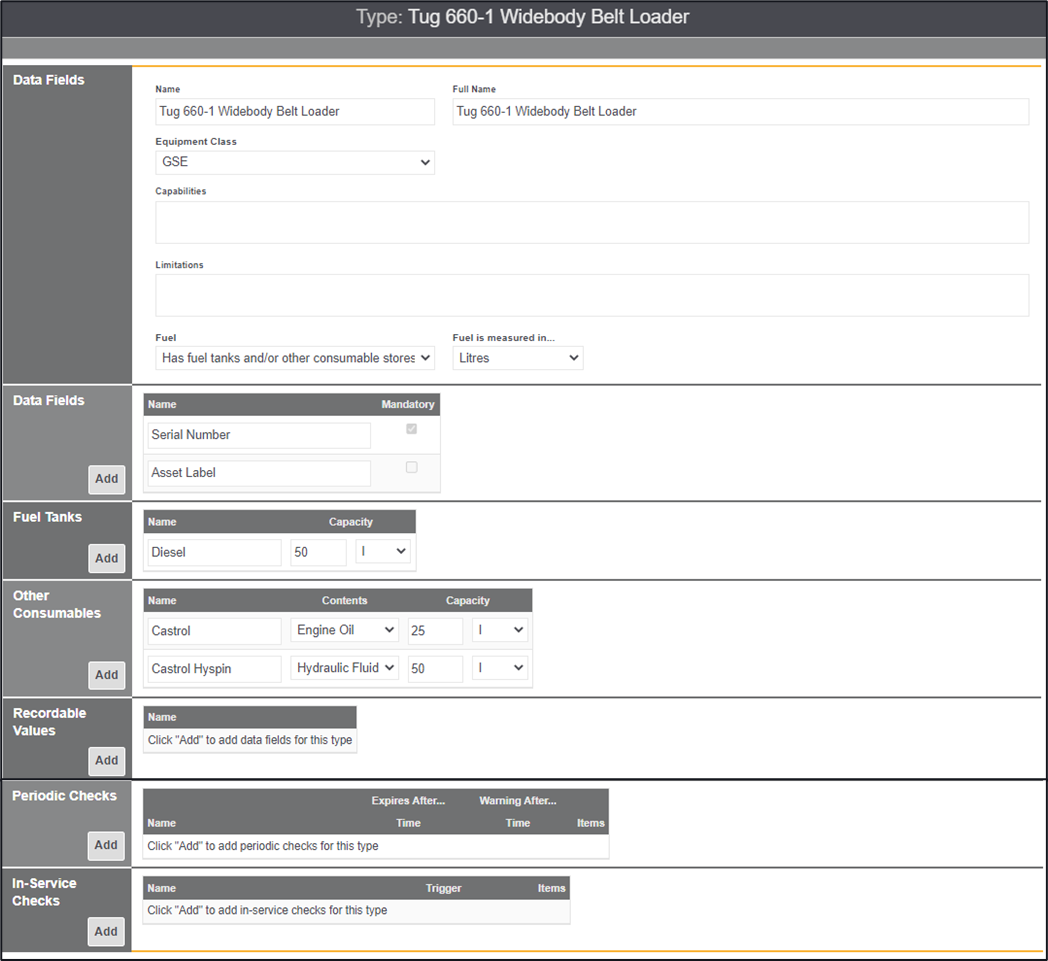Add a recordable value
The image size is (1048, 961).
(x=107, y=760)
